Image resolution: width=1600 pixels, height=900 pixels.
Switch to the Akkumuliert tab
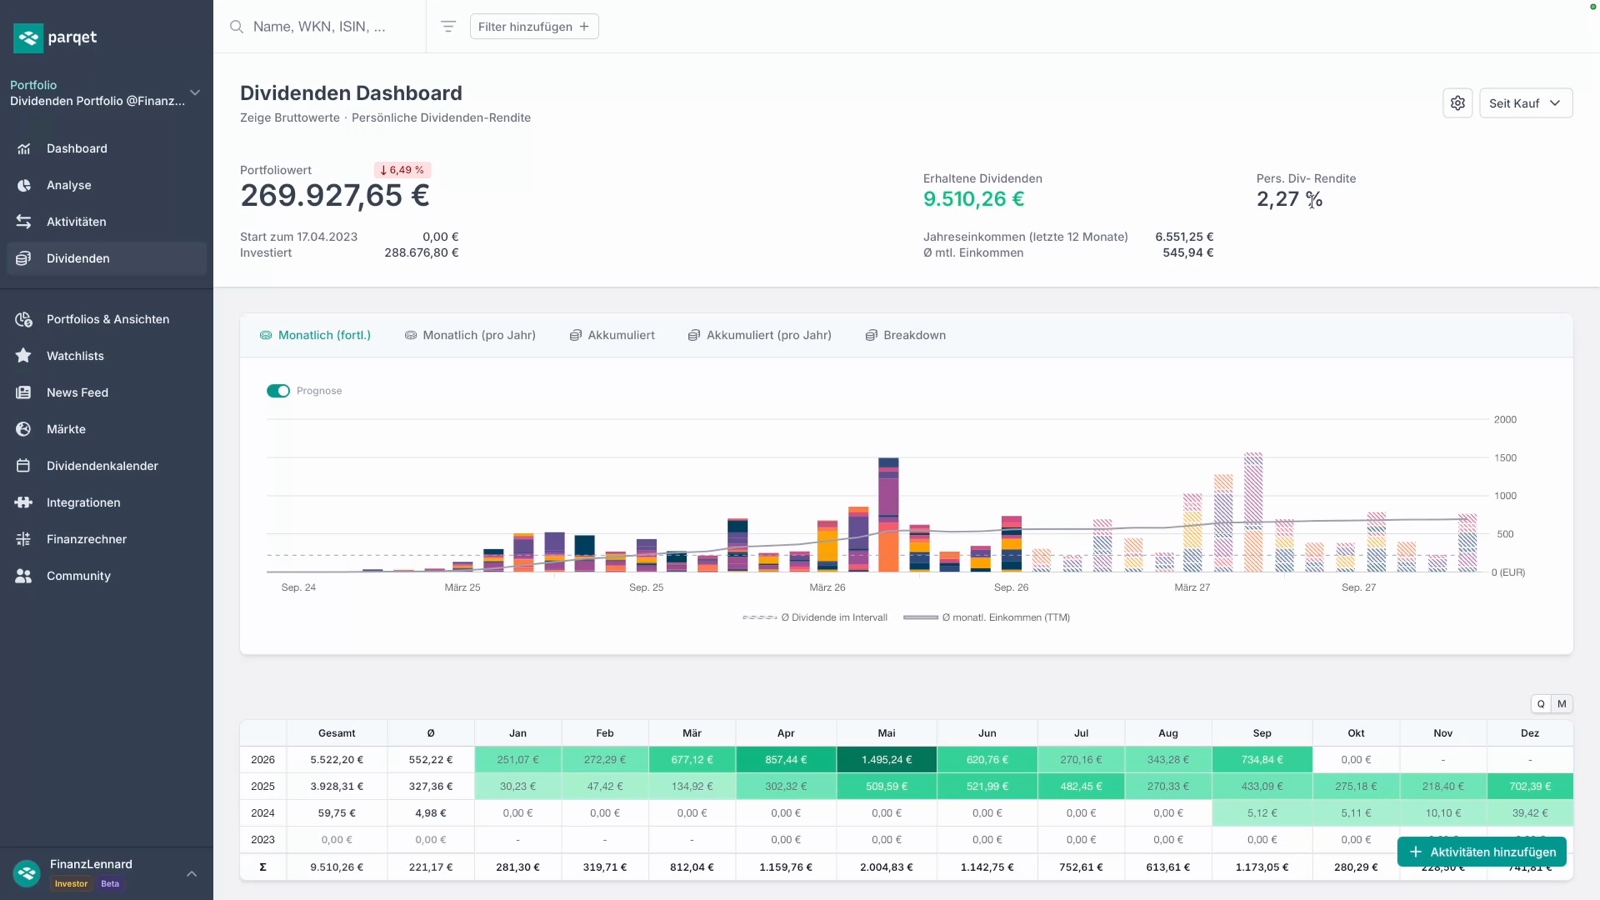612,335
